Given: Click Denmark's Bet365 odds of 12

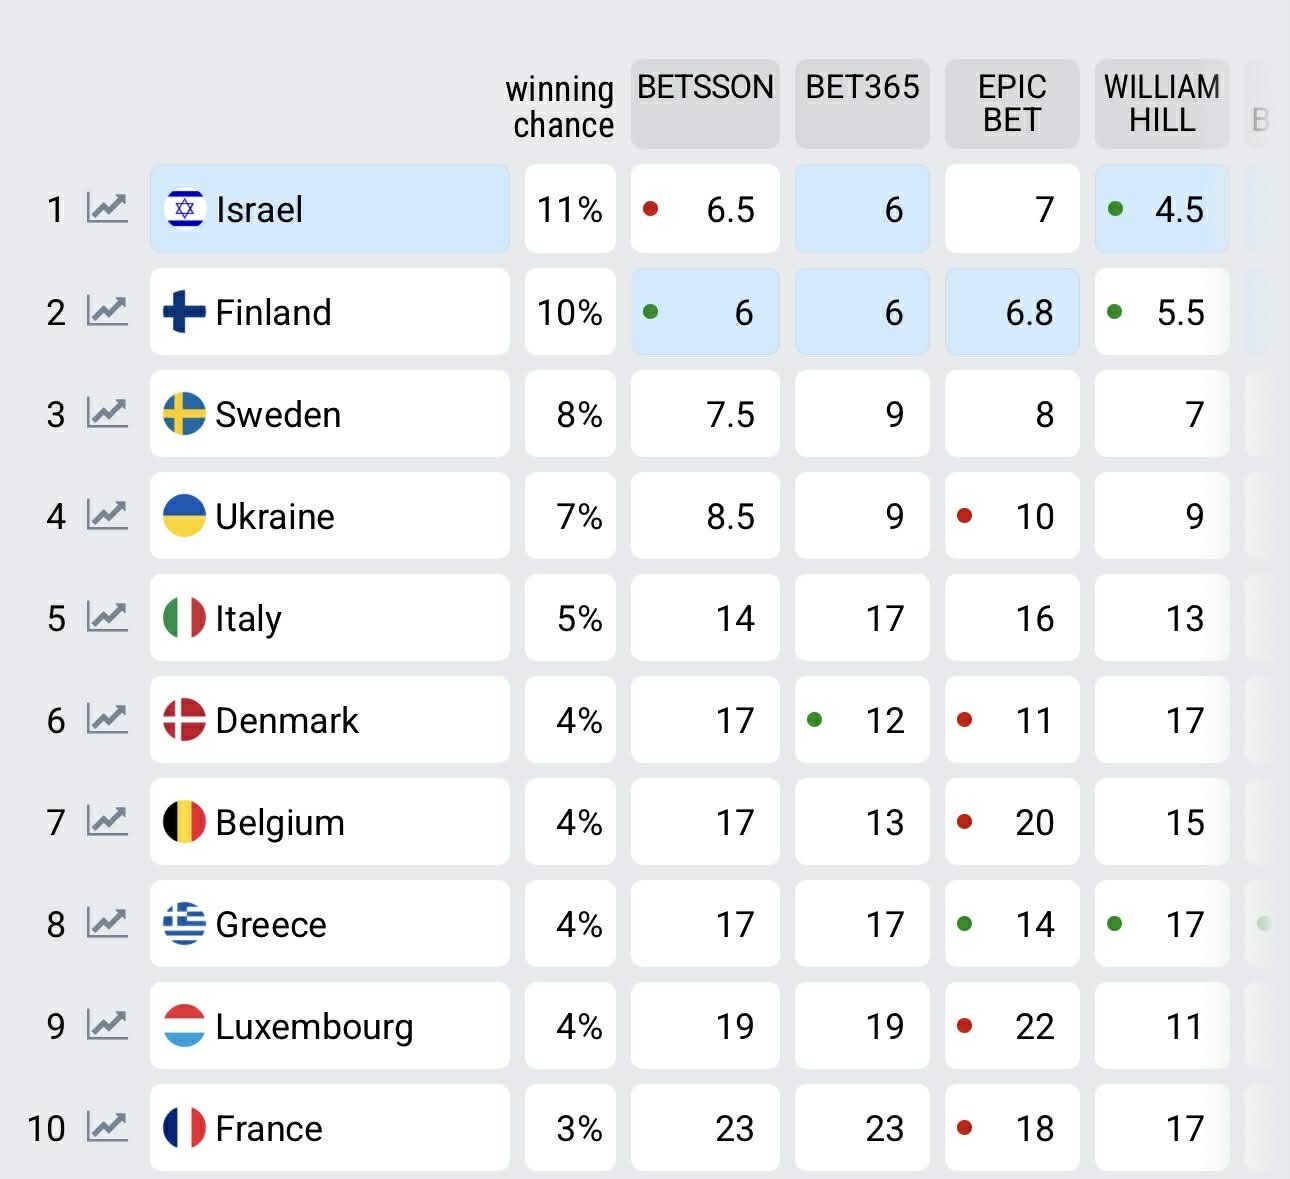Looking at the screenshot, I should [862, 720].
